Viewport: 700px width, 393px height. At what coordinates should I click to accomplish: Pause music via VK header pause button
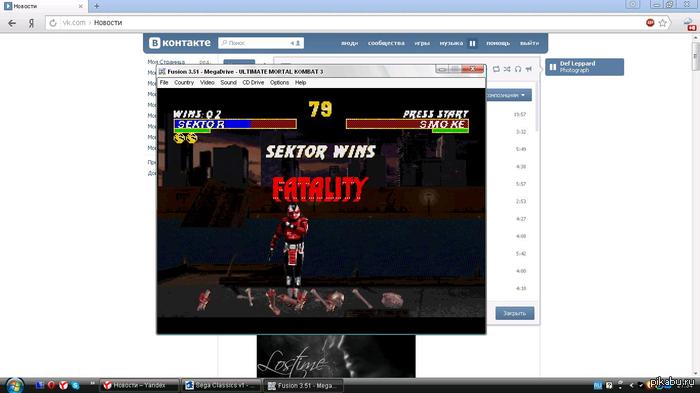click(472, 43)
